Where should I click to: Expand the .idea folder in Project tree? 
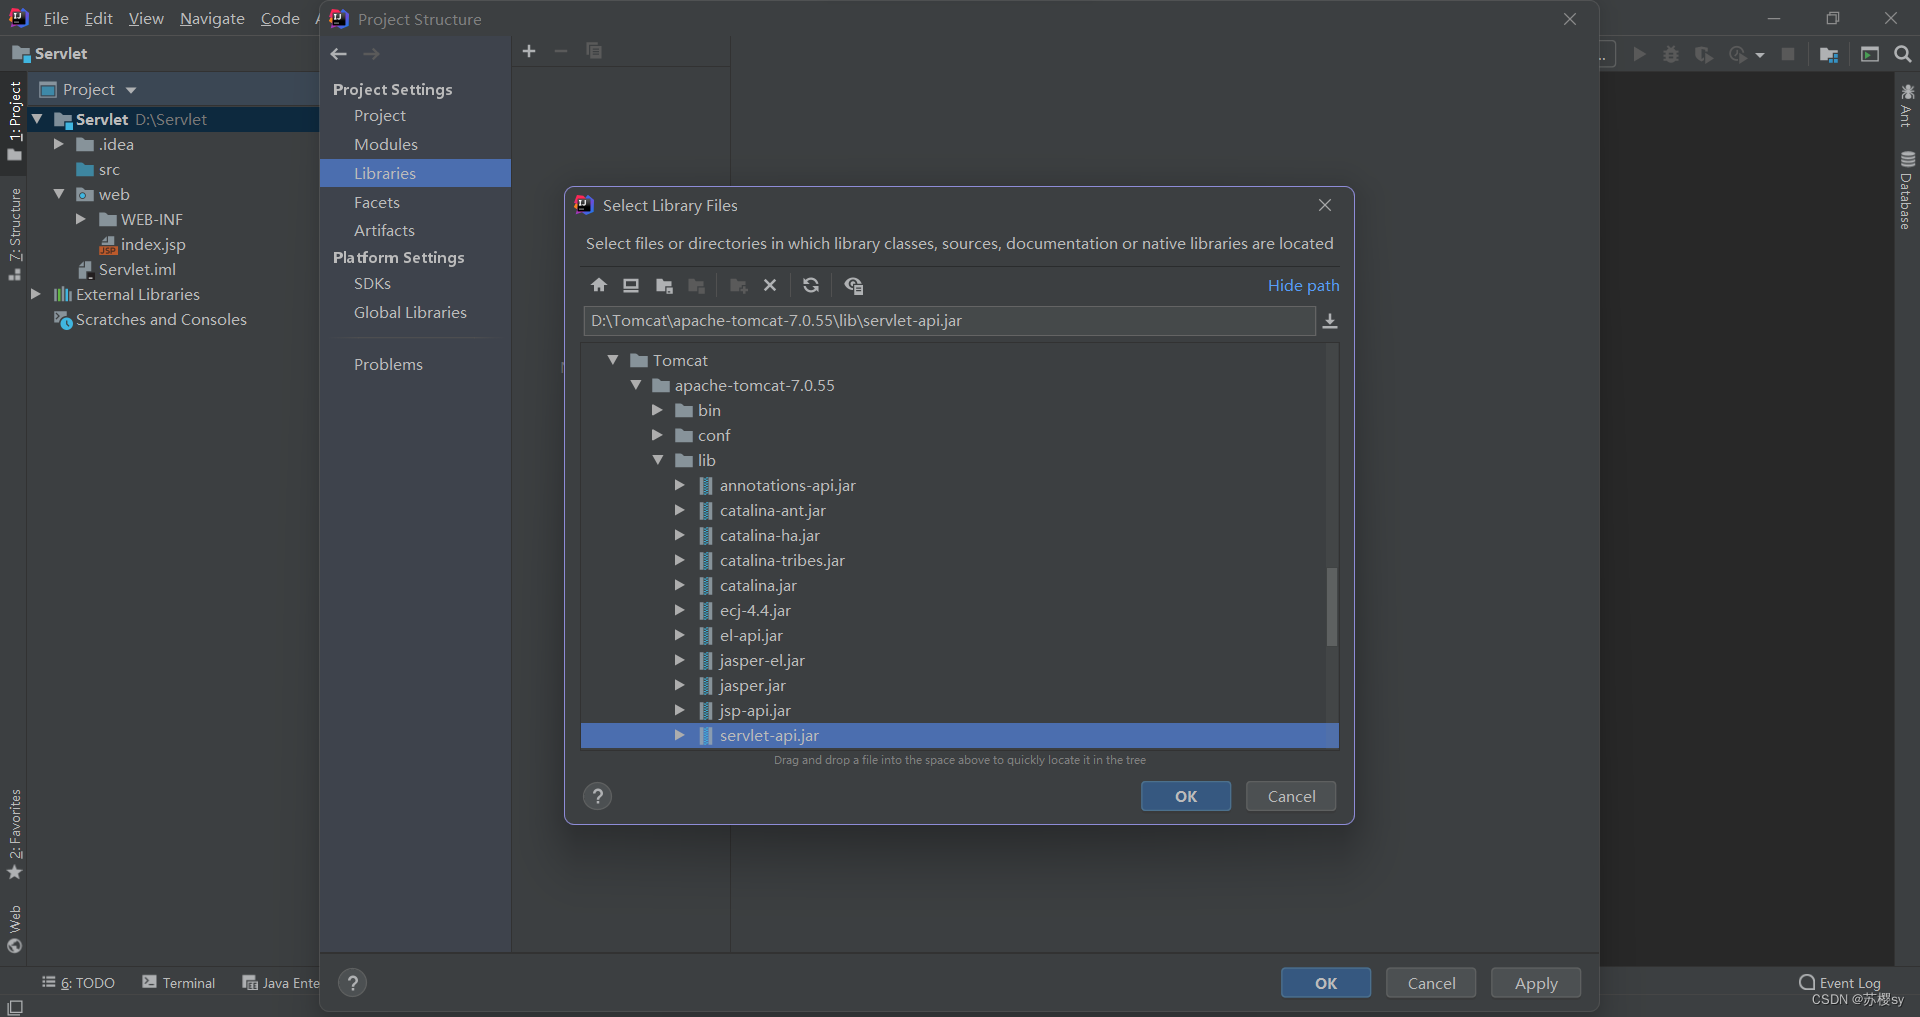tap(58, 144)
